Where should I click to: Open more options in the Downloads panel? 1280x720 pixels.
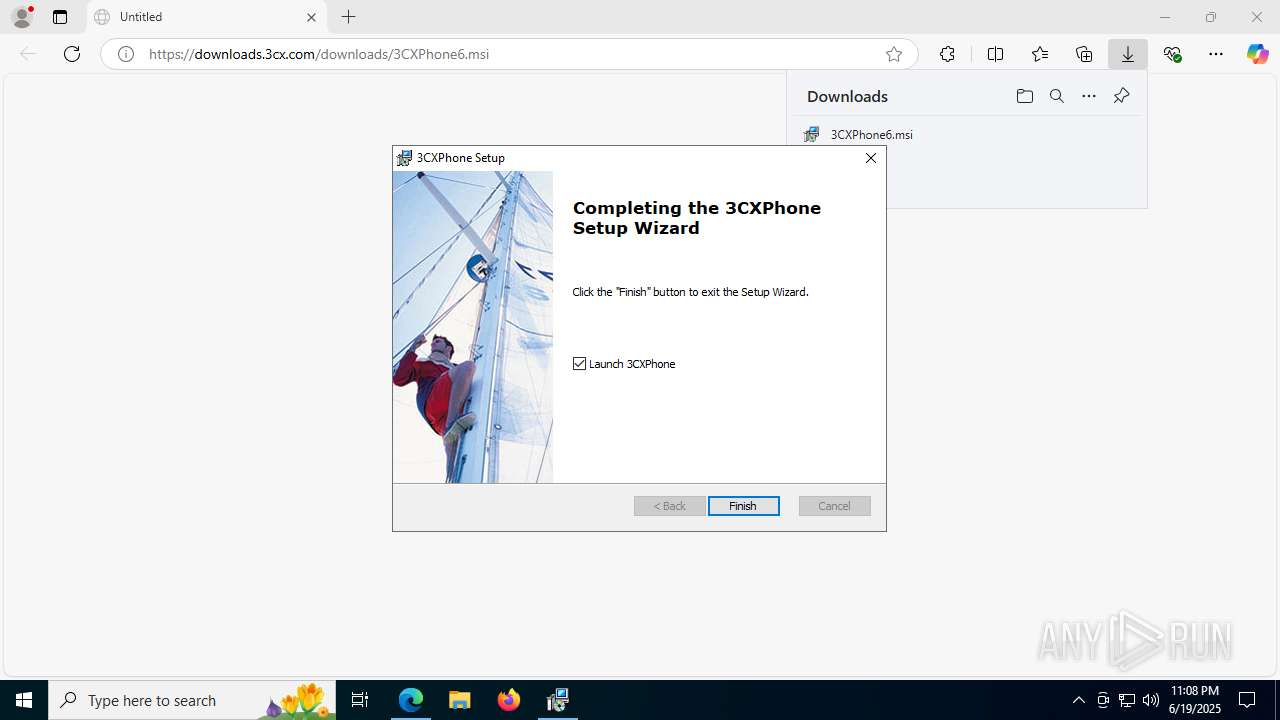click(1089, 96)
